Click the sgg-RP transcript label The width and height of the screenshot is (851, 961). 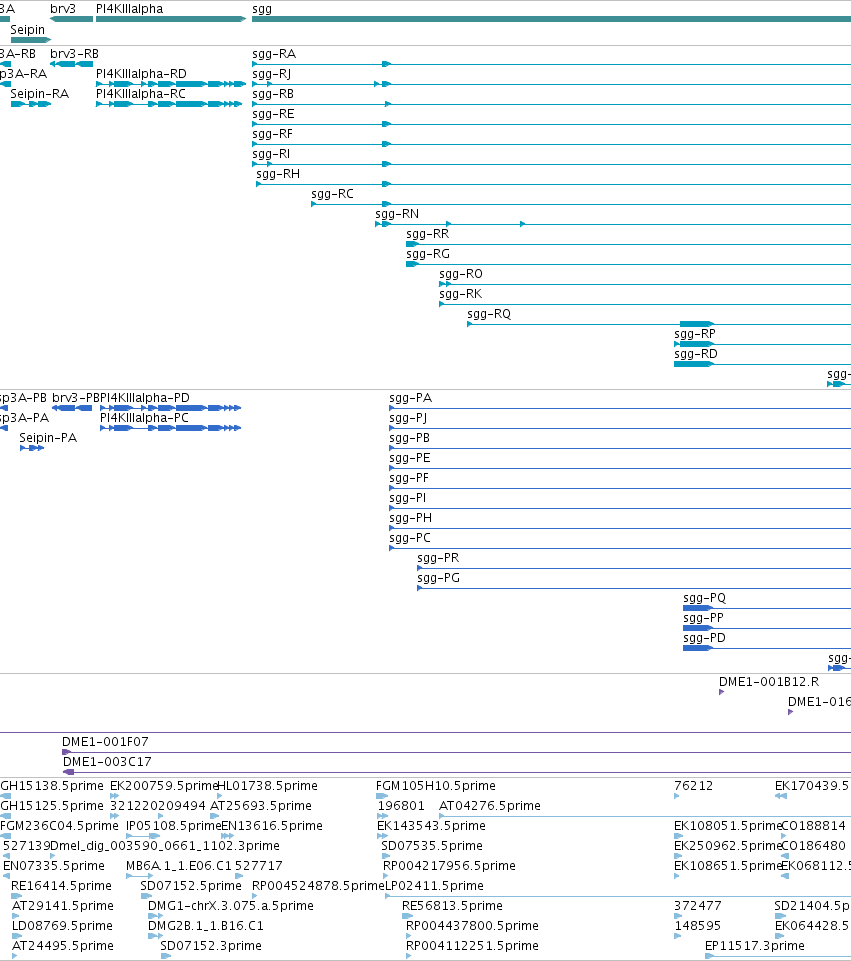pyautogui.click(x=695, y=334)
